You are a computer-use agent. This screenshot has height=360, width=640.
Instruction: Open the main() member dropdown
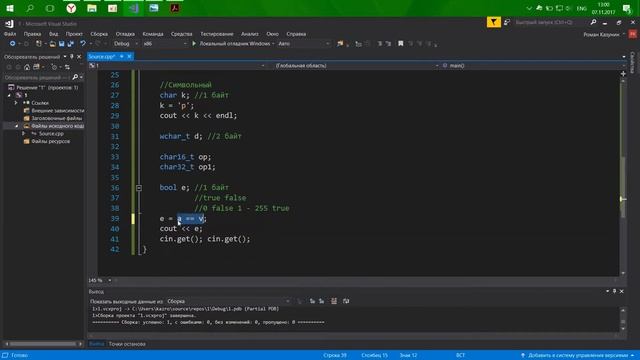tap(533, 66)
